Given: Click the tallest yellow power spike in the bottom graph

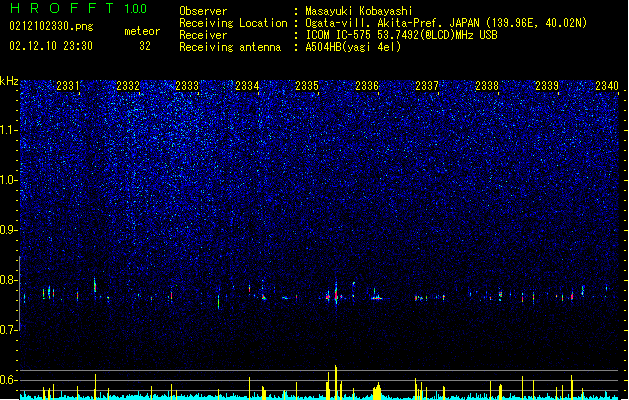Looking at the screenshot, I should click(x=336, y=382).
